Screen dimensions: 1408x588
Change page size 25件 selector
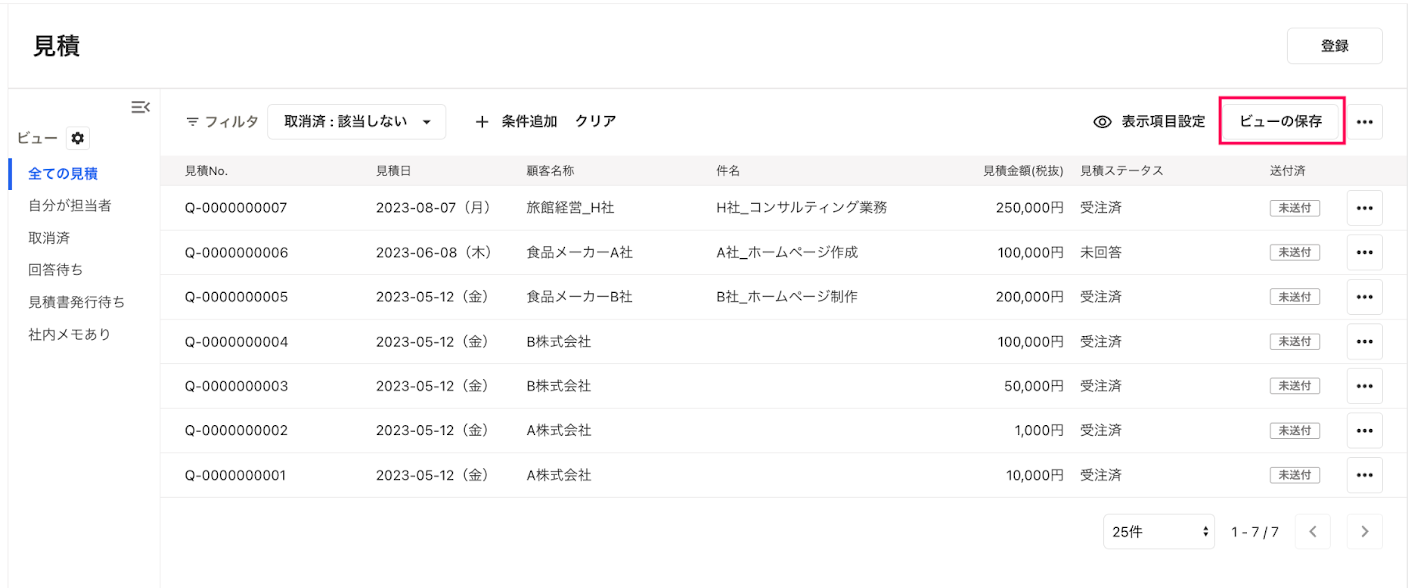point(1160,532)
